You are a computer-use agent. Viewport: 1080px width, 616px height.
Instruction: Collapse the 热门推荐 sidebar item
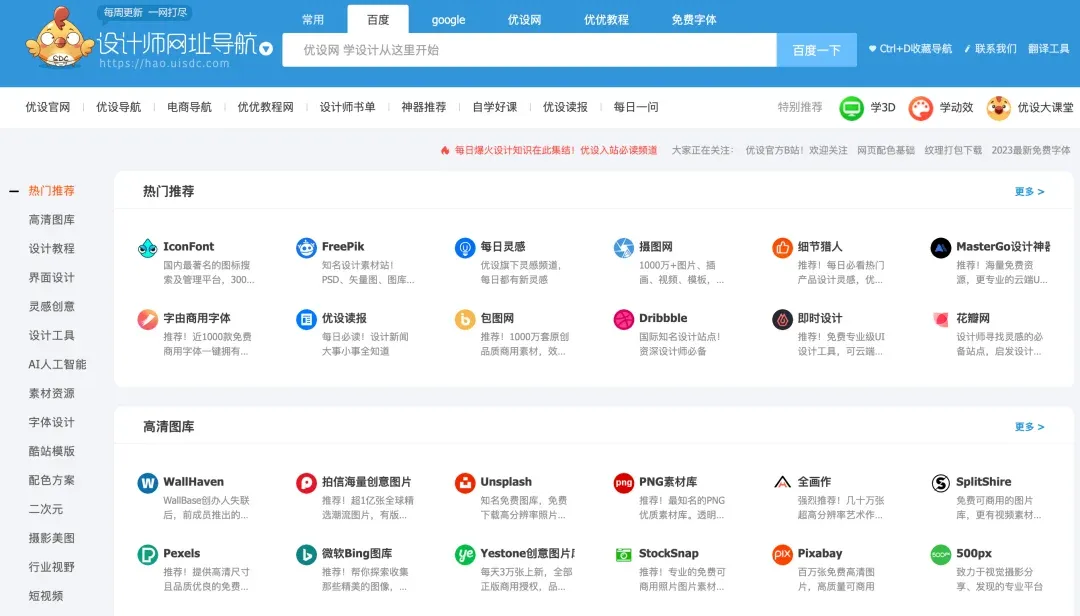point(14,191)
